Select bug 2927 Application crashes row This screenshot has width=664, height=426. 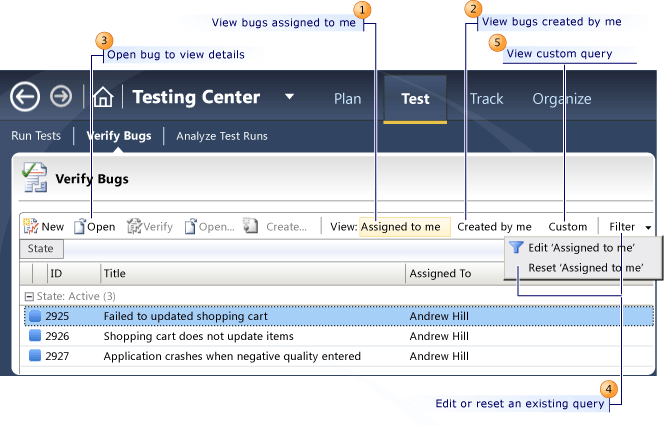[231, 356]
